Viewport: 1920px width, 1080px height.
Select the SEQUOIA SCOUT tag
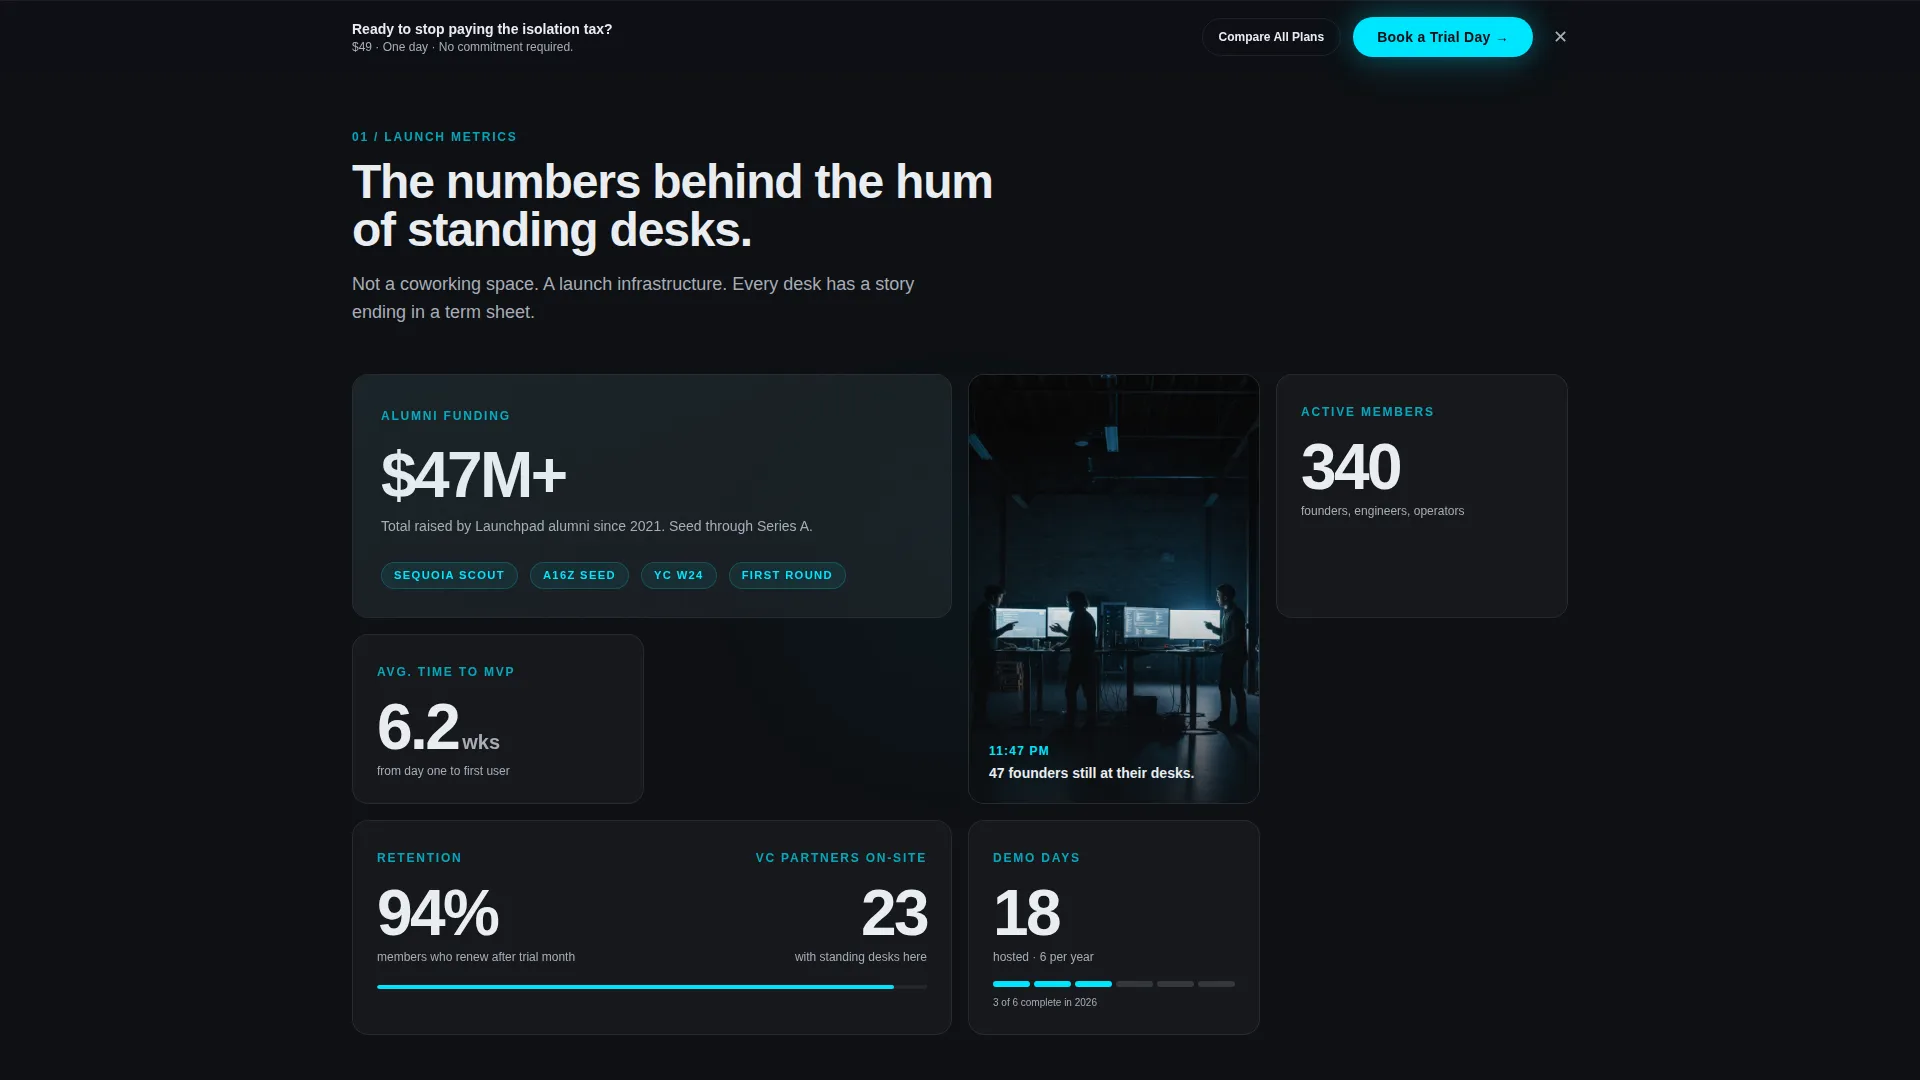449,575
